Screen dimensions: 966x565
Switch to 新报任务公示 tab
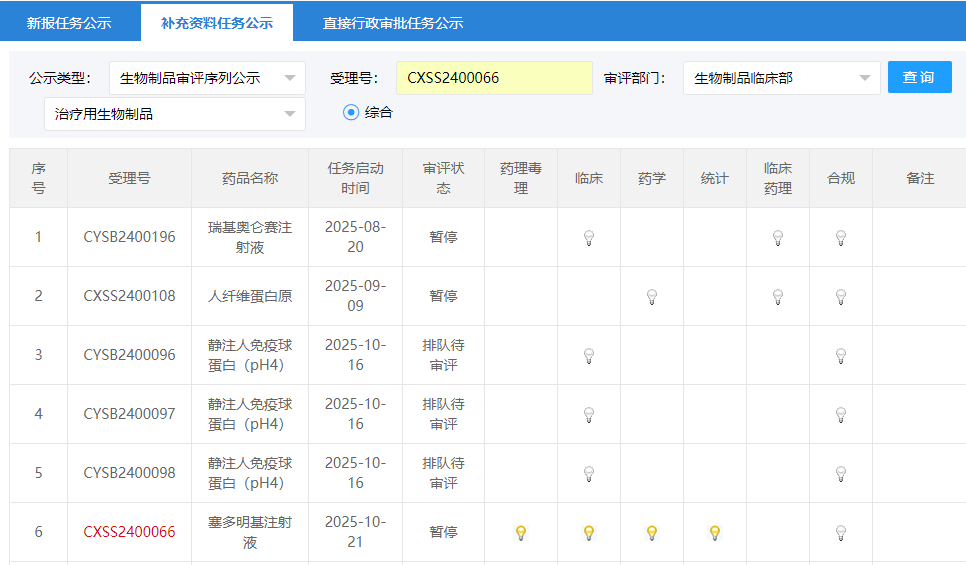click(69, 23)
